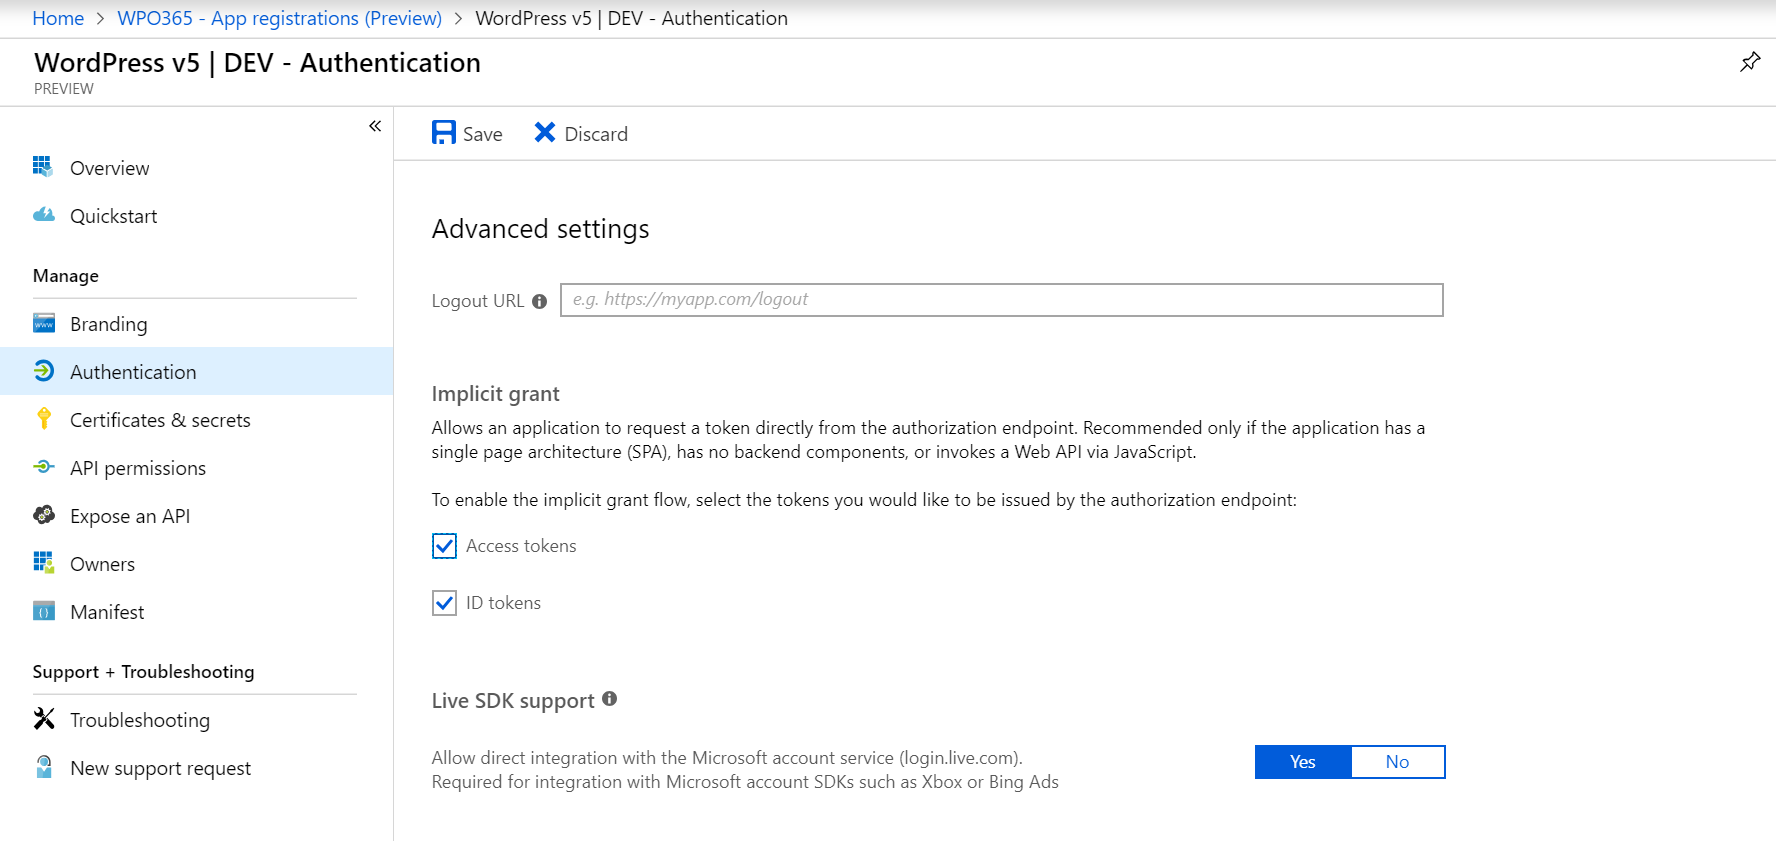Click the Access tokens label

[x=521, y=546]
